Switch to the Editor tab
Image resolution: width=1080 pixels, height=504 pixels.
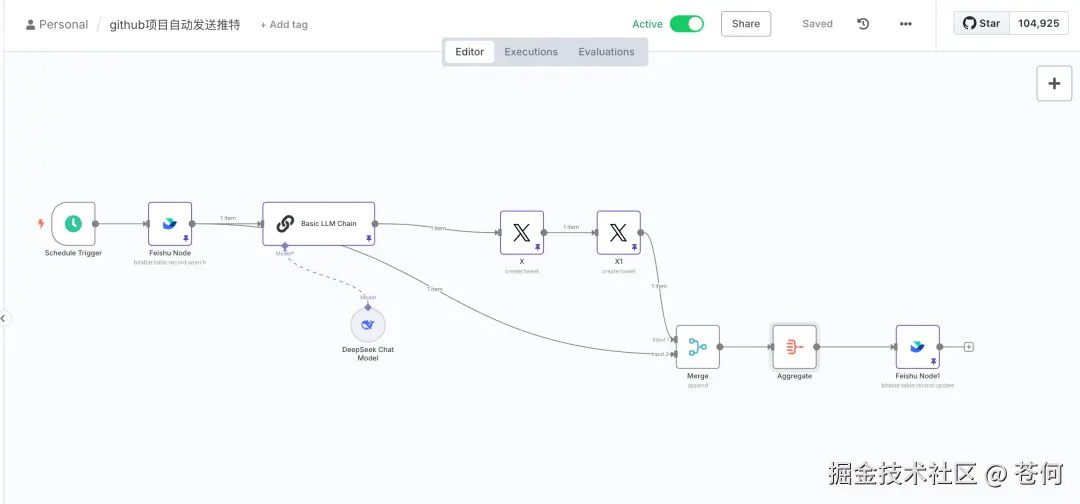470,52
